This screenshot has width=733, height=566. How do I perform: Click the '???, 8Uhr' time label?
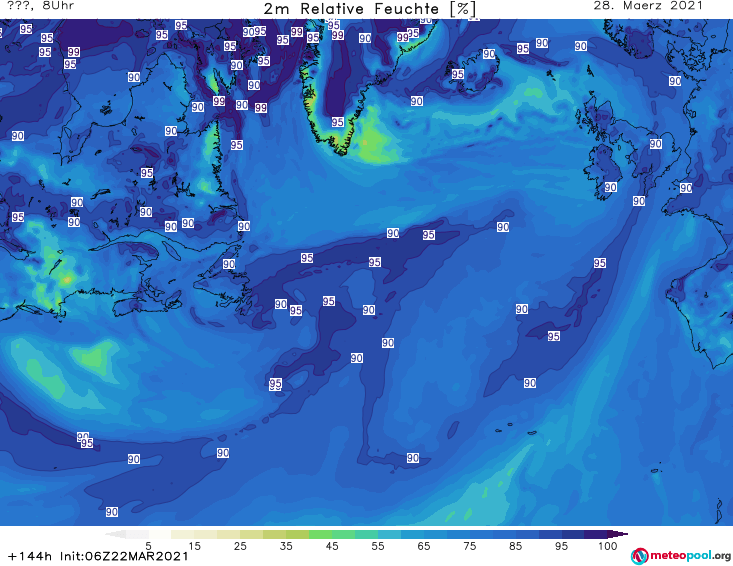[40, 6]
